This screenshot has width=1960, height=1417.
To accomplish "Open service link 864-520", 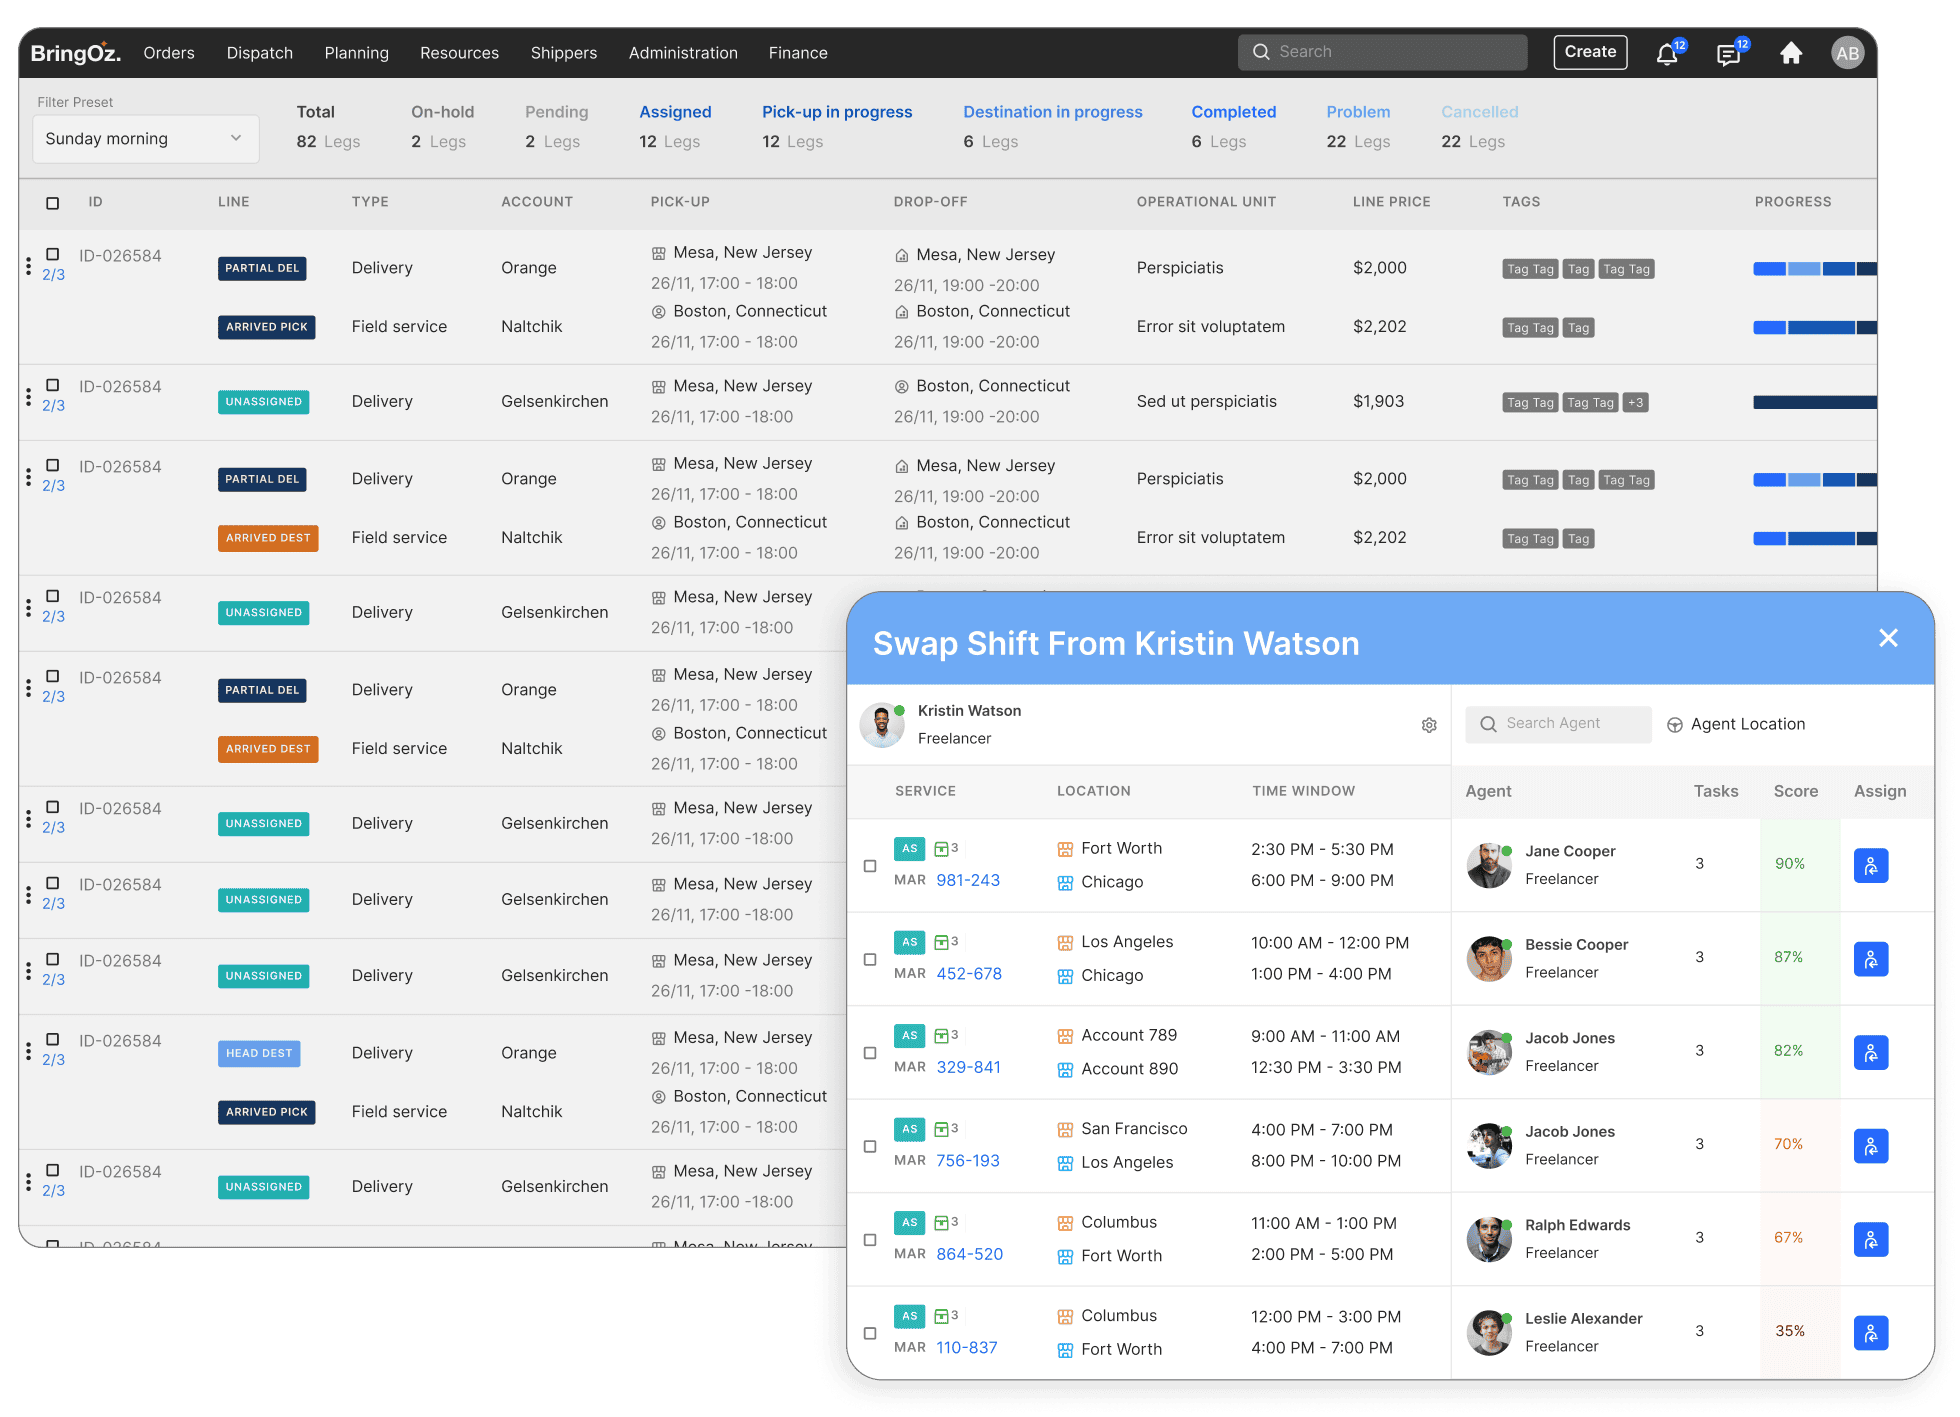I will coord(969,1254).
